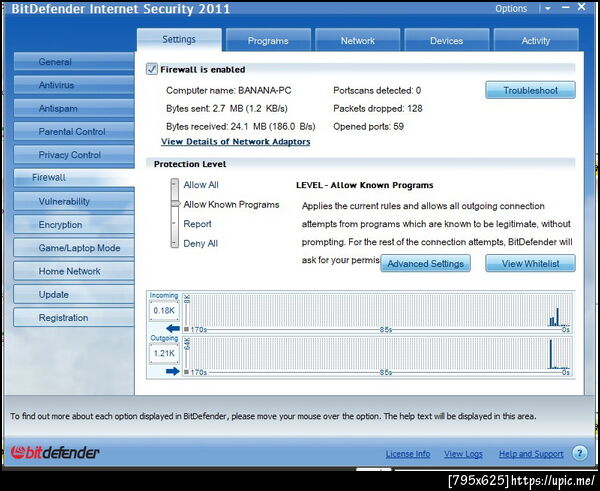600x491 pixels.
Task: Set protection level to Allow All
Action: (x=201, y=185)
